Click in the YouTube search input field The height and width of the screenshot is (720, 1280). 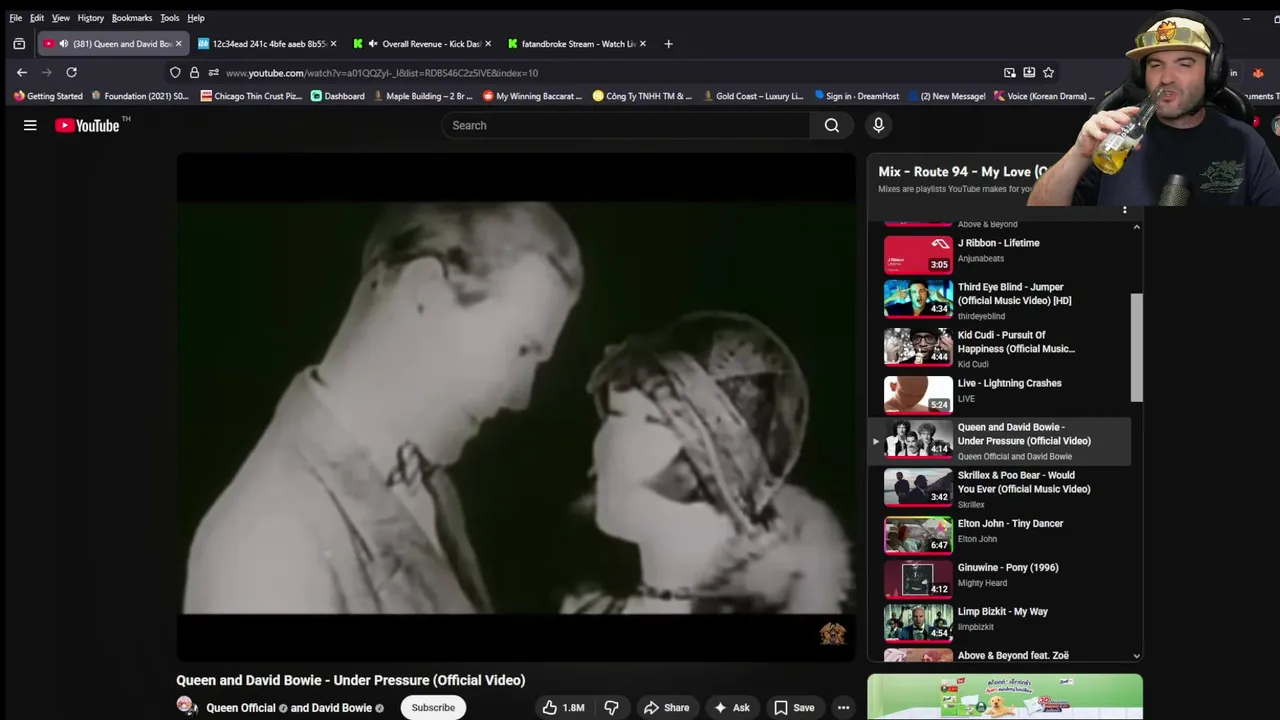627,125
